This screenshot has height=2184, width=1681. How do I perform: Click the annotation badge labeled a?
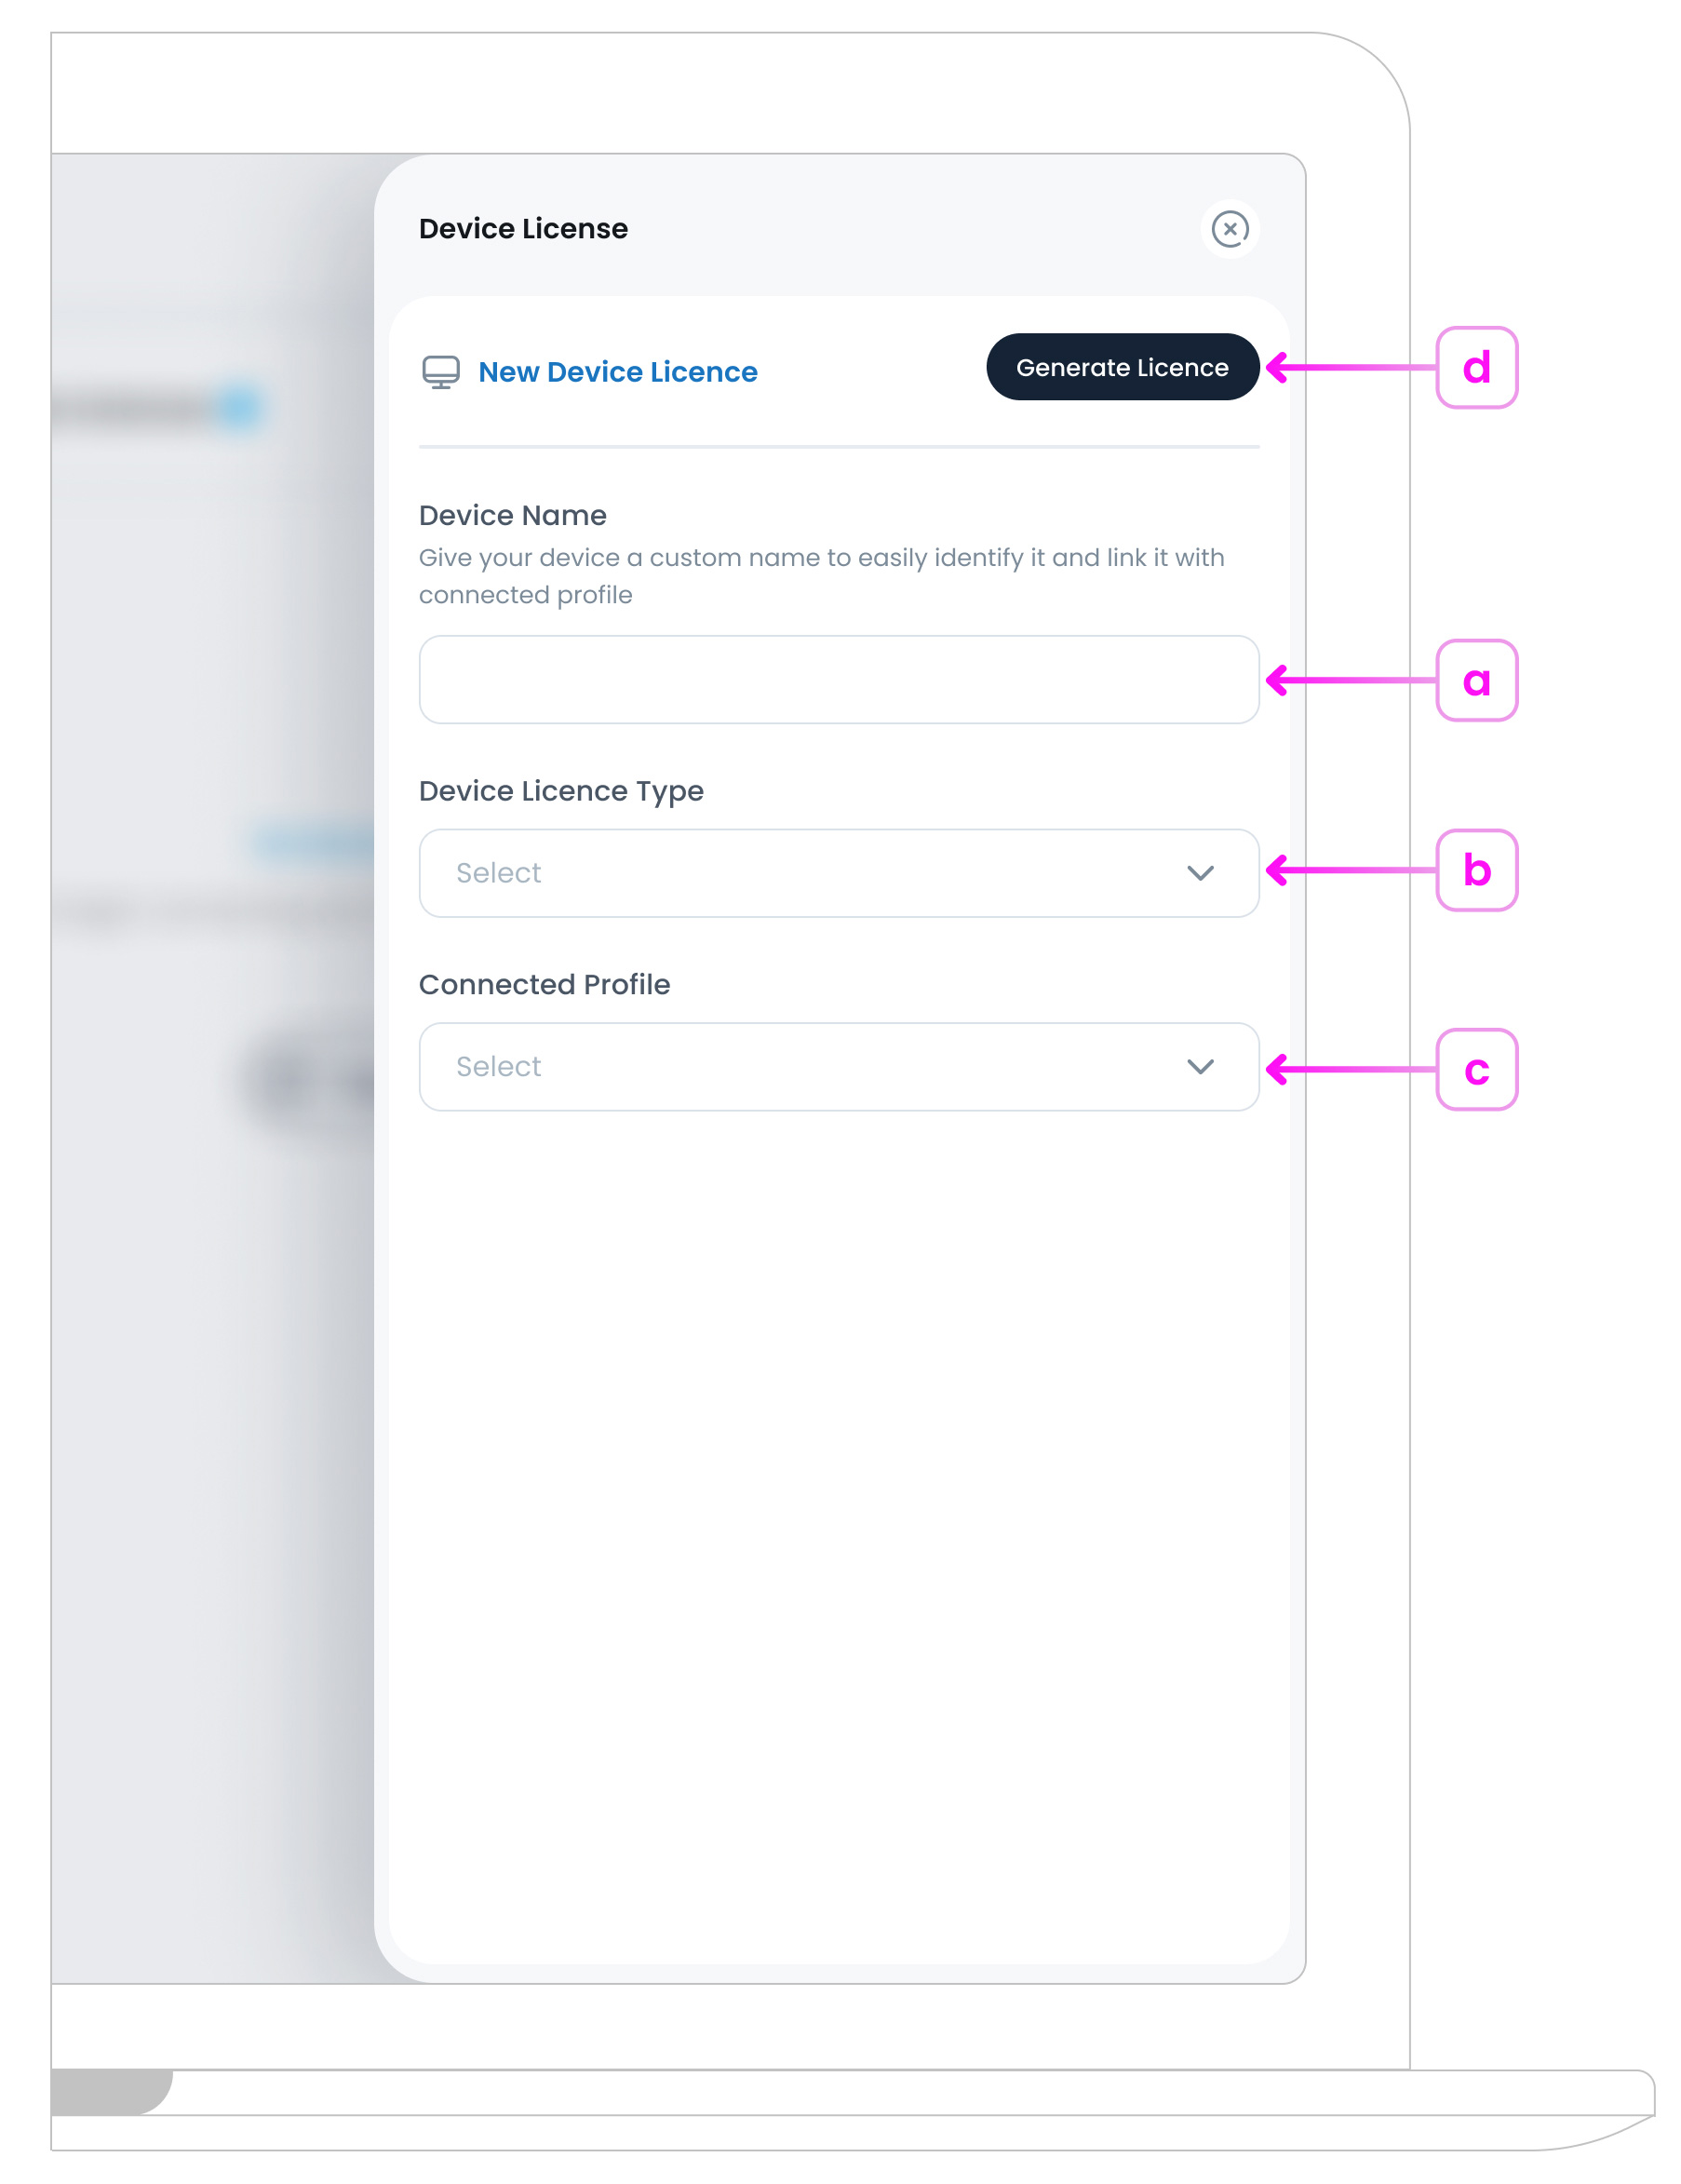tap(1477, 681)
